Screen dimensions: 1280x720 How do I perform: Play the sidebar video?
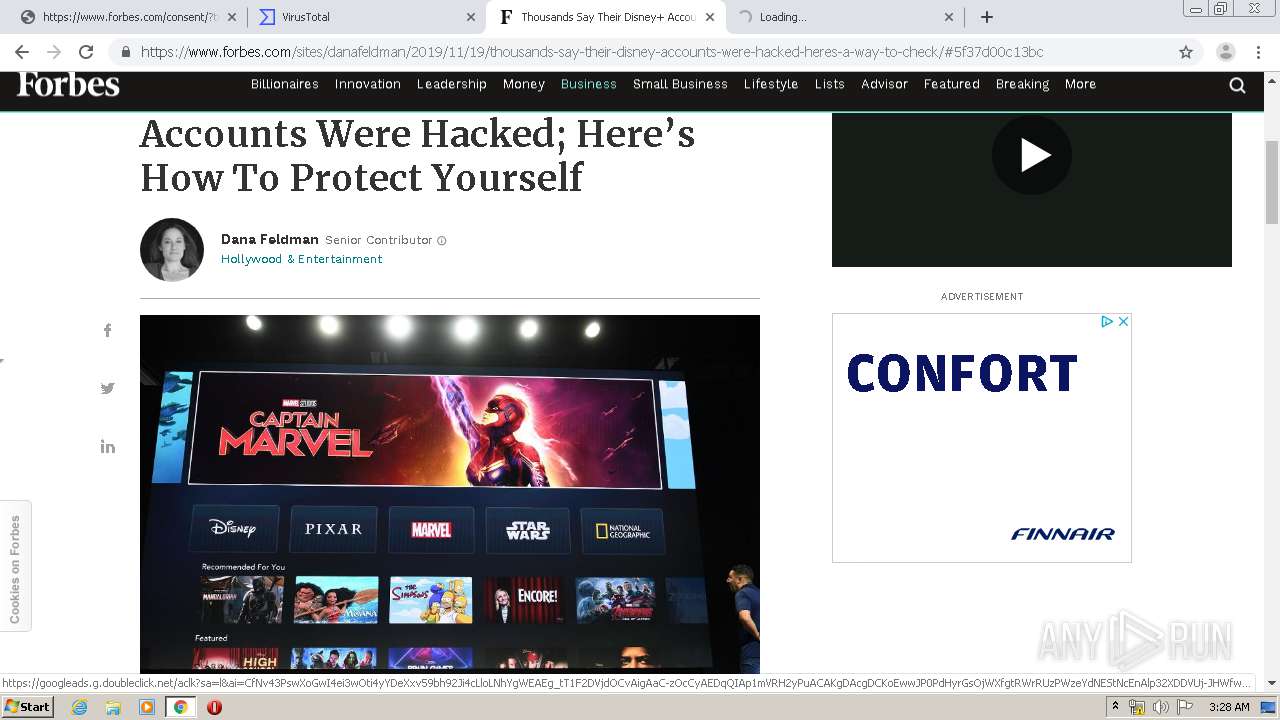[1032, 155]
